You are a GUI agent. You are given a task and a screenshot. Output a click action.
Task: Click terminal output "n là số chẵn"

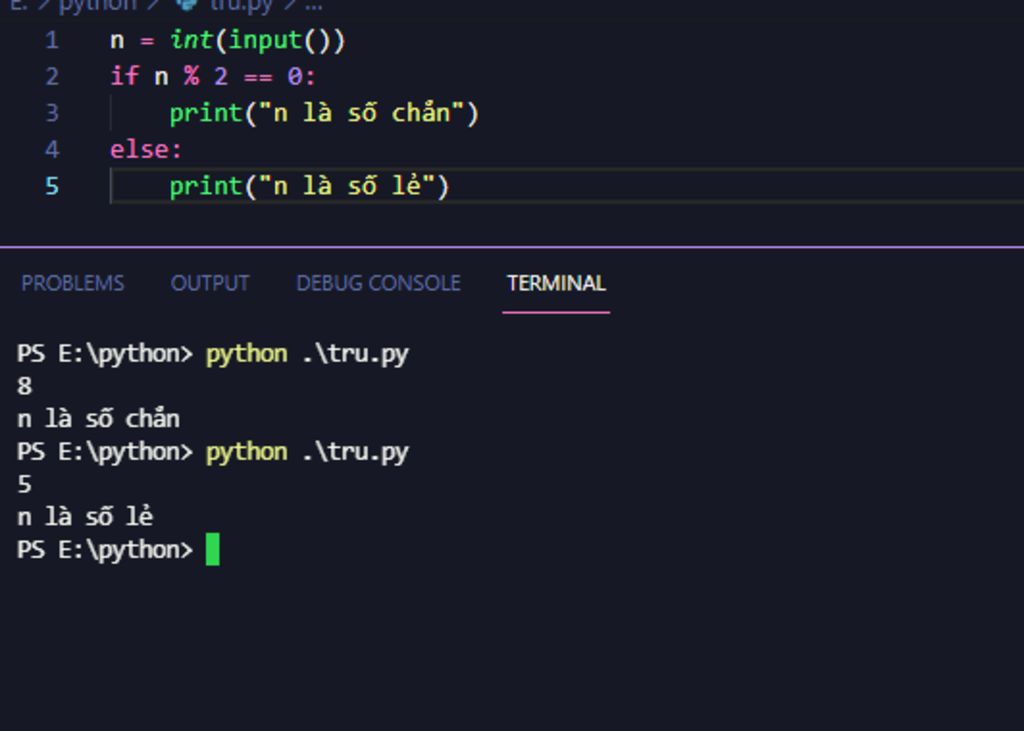coord(98,419)
